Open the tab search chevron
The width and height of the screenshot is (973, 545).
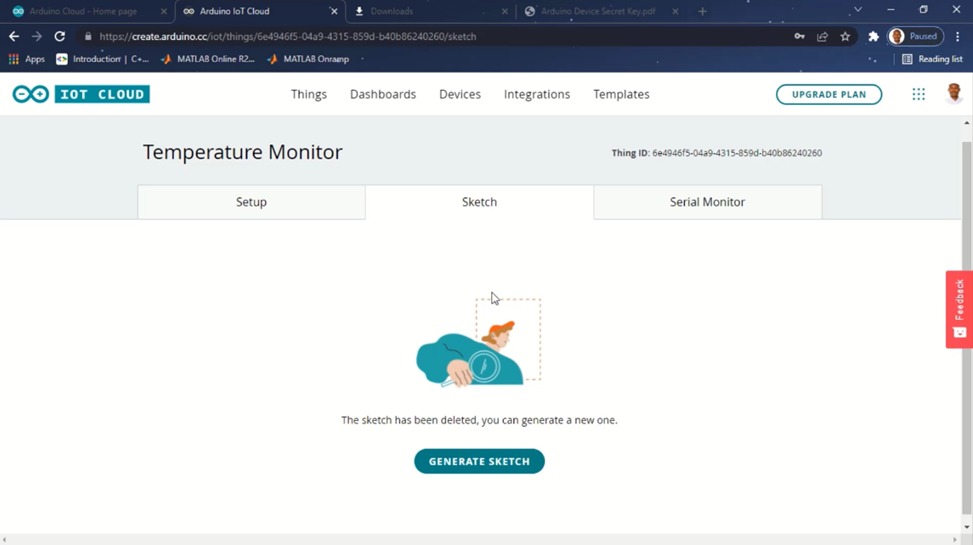tap(858, 10)
